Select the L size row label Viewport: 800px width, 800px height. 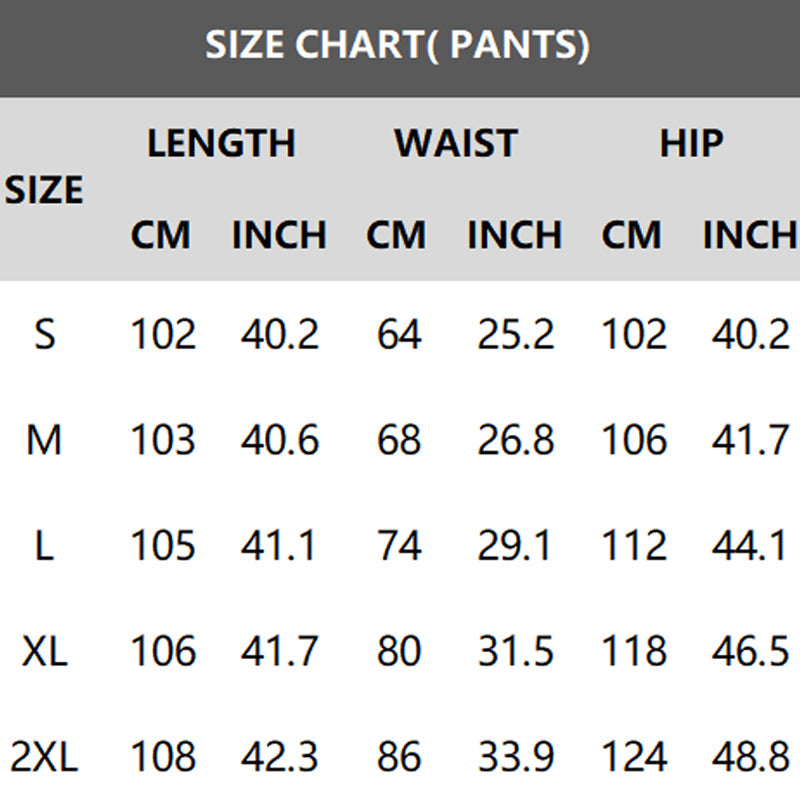(x=44, y=546)
